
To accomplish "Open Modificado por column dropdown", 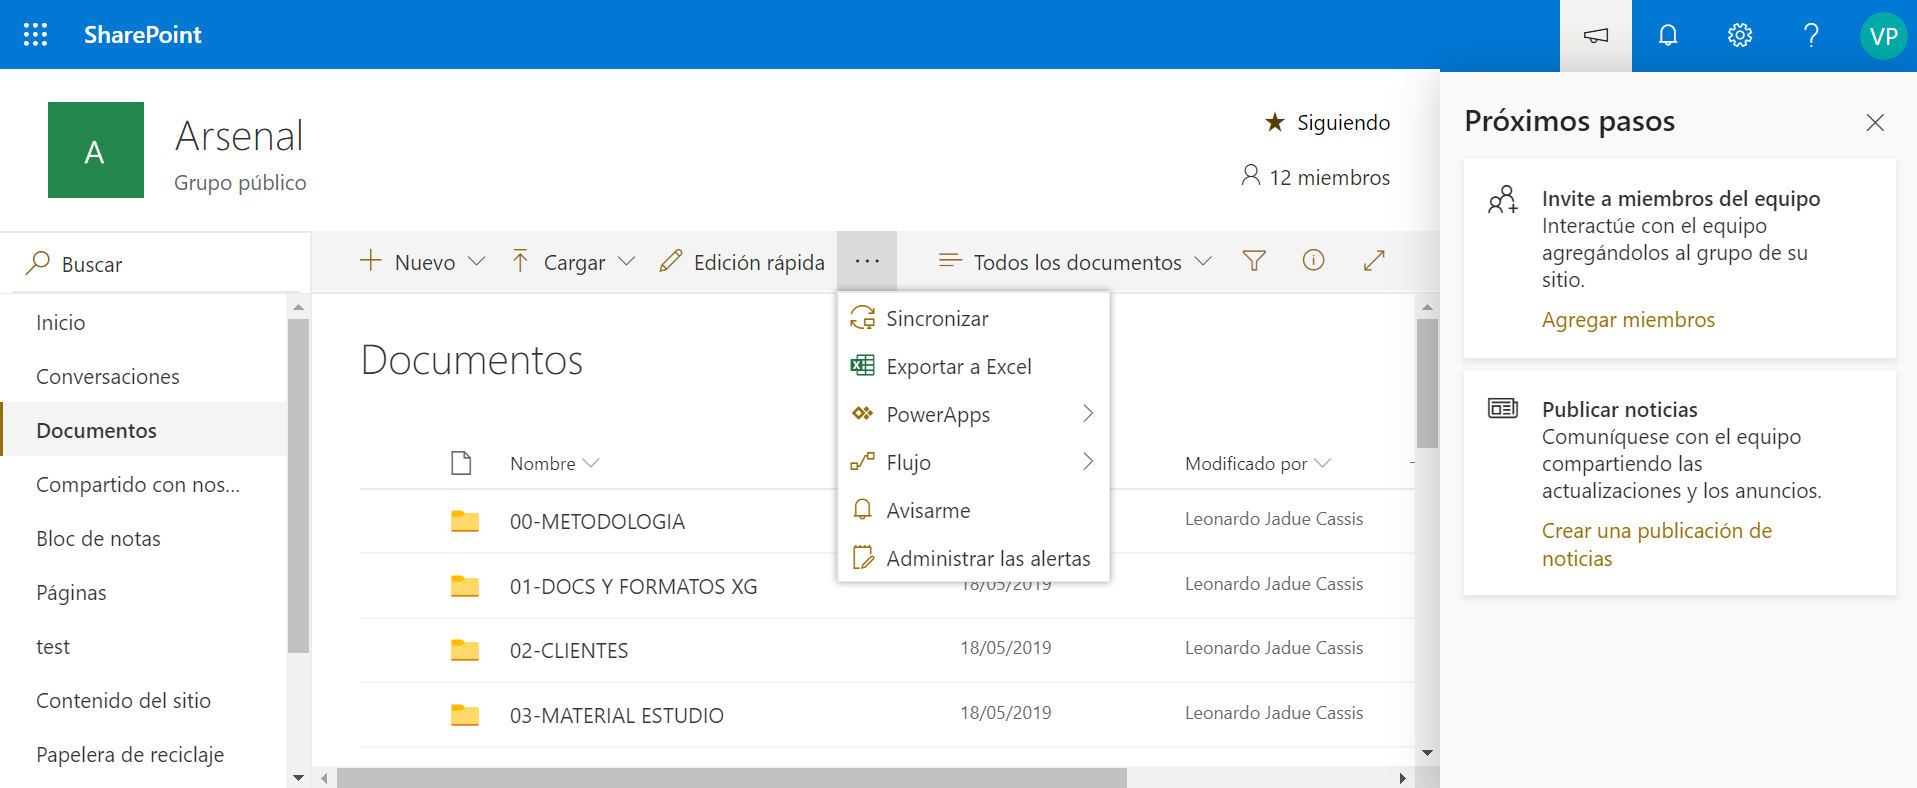I will coord(1258,463).
